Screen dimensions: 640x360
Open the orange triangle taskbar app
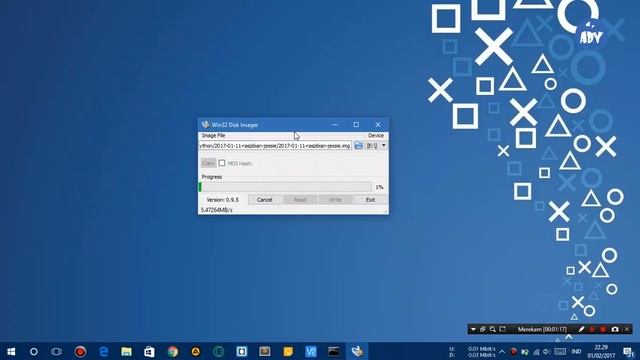pyautogui.click(x=196, y=351)
